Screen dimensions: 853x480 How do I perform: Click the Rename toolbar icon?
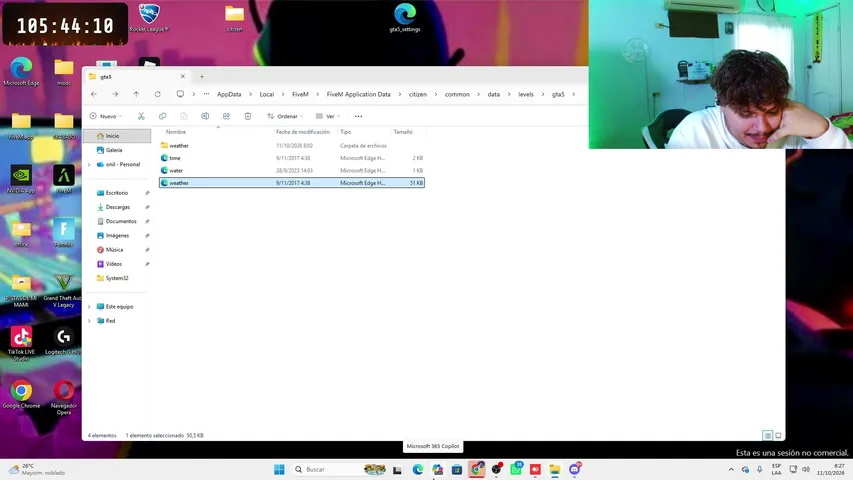[205, 116]
